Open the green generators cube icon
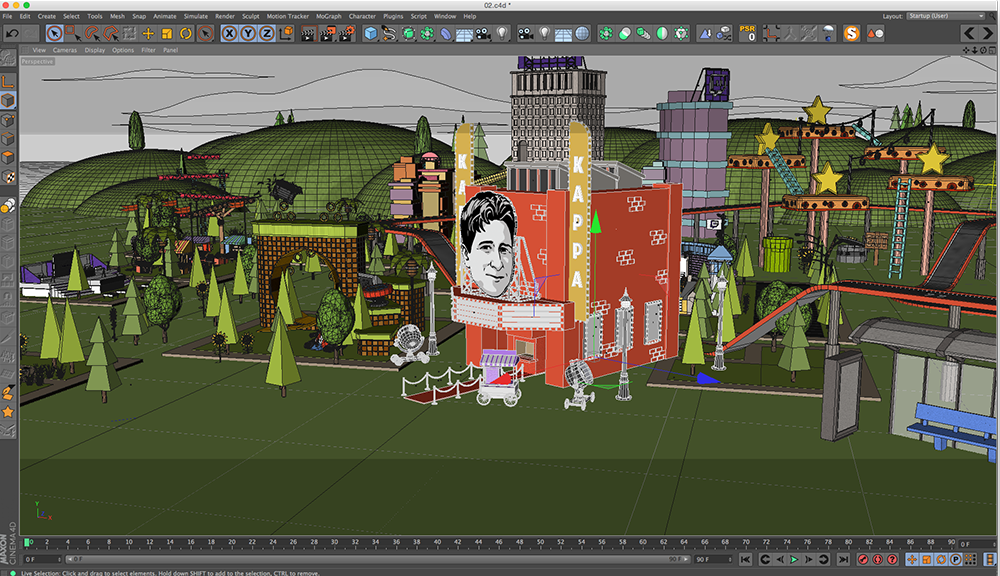This screenshot has height=576, width=1000. [x=408, y=33]
